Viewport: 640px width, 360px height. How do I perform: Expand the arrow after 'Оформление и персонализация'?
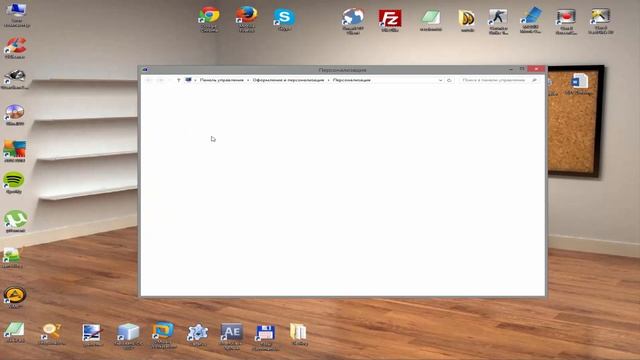(x=328, y=80)
